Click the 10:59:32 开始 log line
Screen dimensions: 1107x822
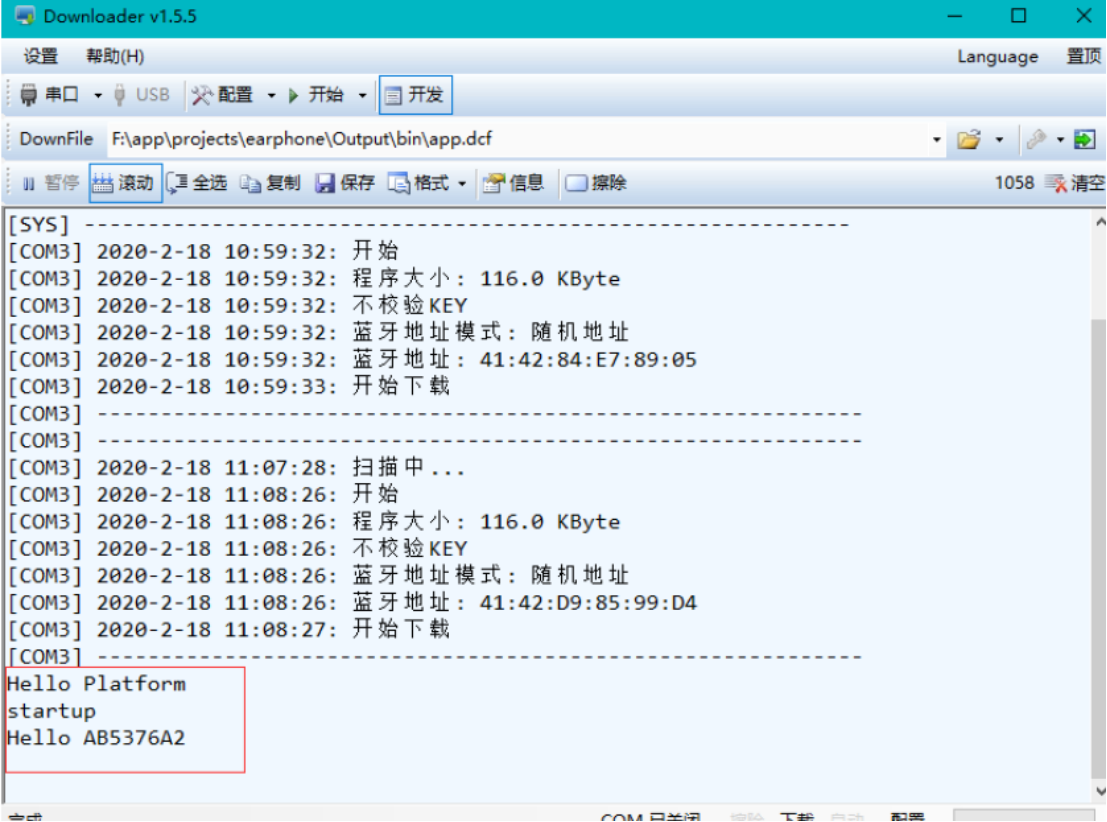(203, 252)
